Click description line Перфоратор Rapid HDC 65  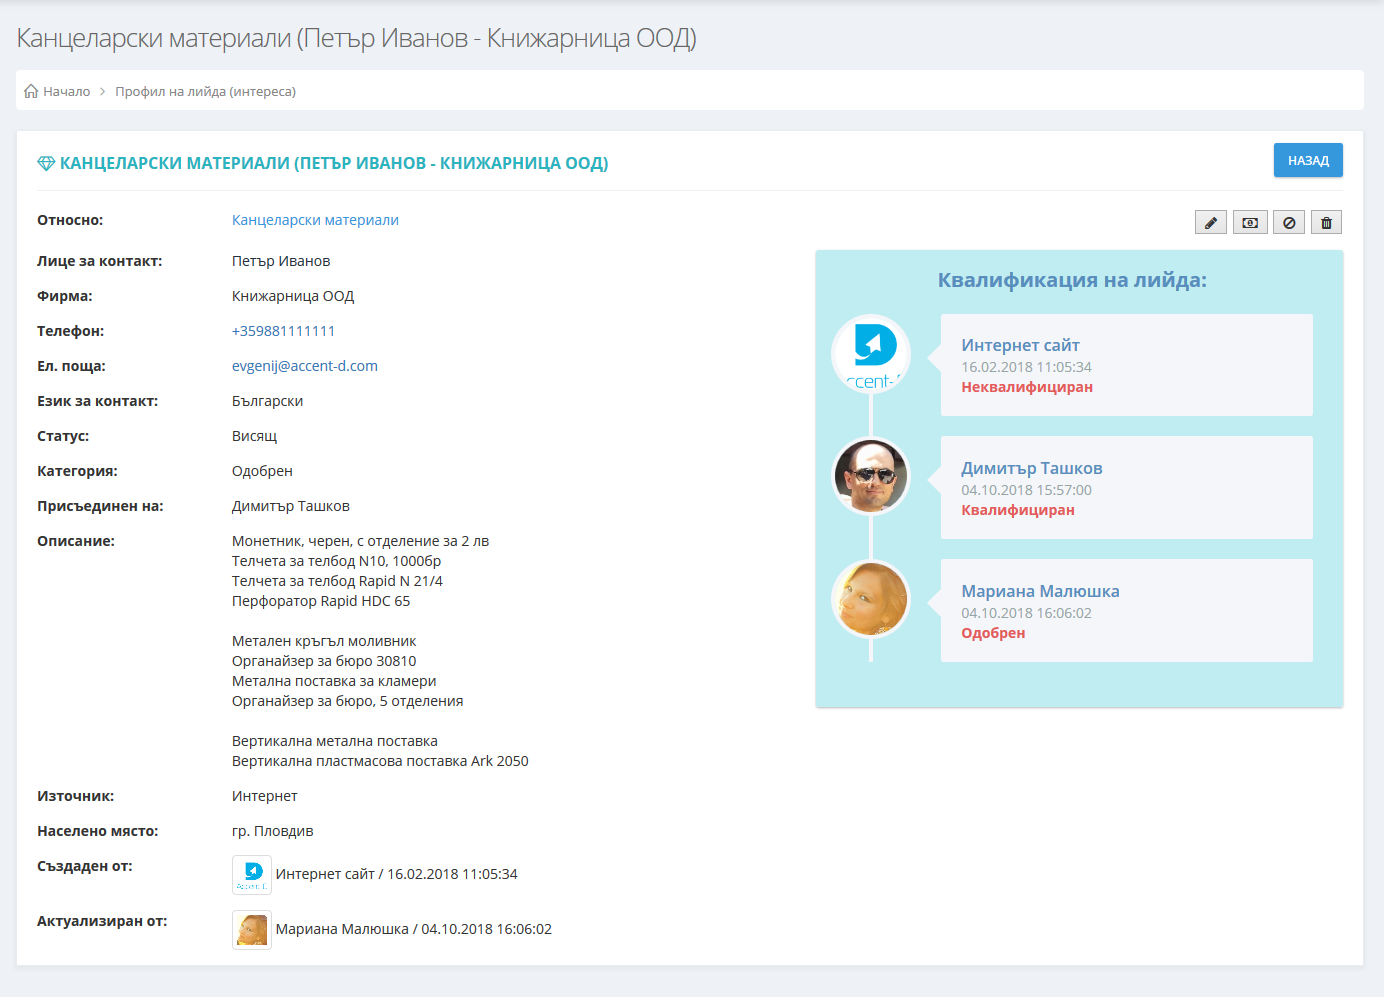[321, 601]
